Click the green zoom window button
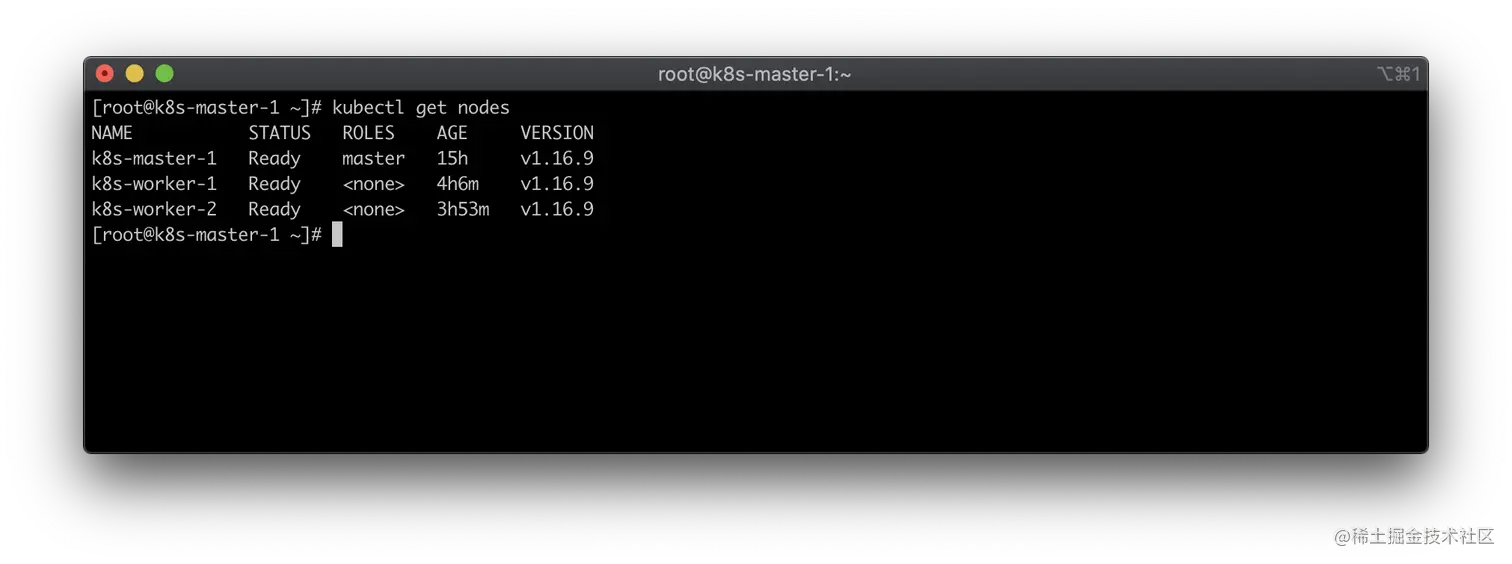1512x564 pixels. 165,74
